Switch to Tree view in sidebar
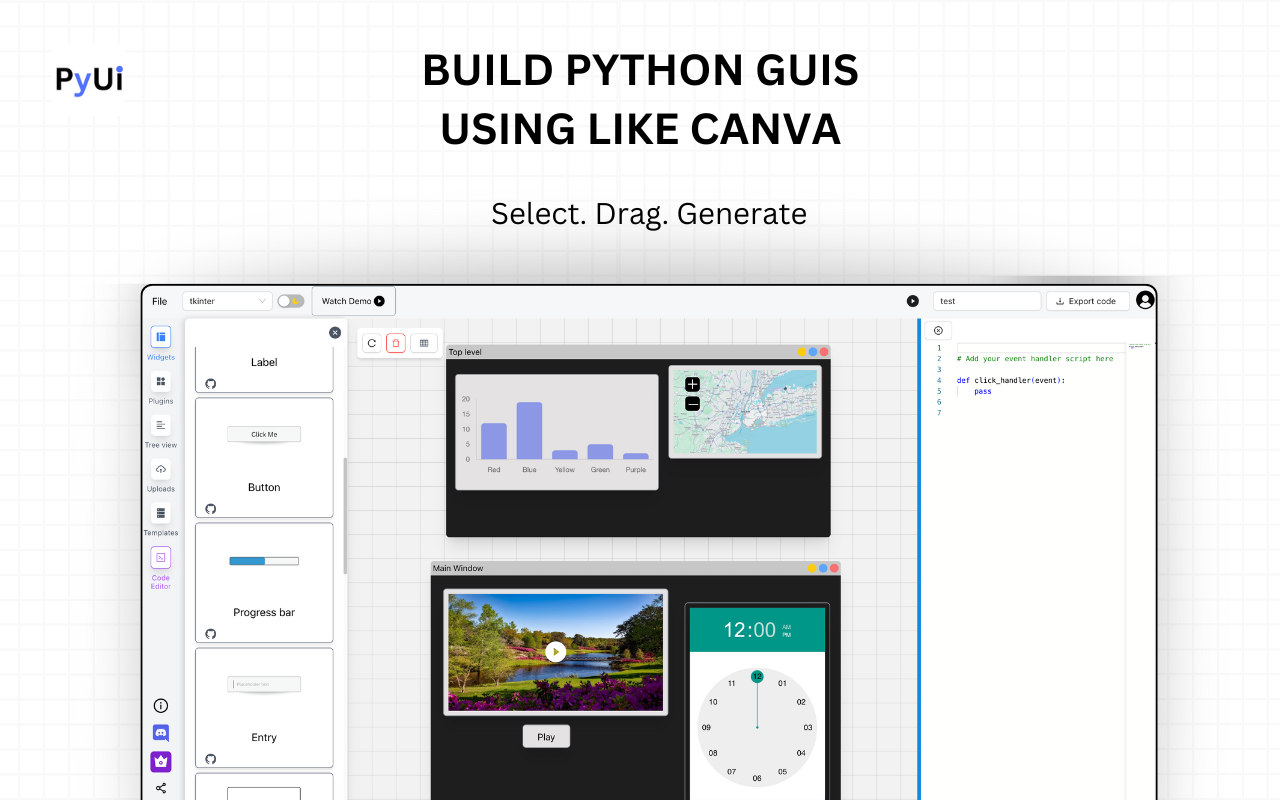The height and width of the screenshot is (800, 1280). tap(160, 431)
